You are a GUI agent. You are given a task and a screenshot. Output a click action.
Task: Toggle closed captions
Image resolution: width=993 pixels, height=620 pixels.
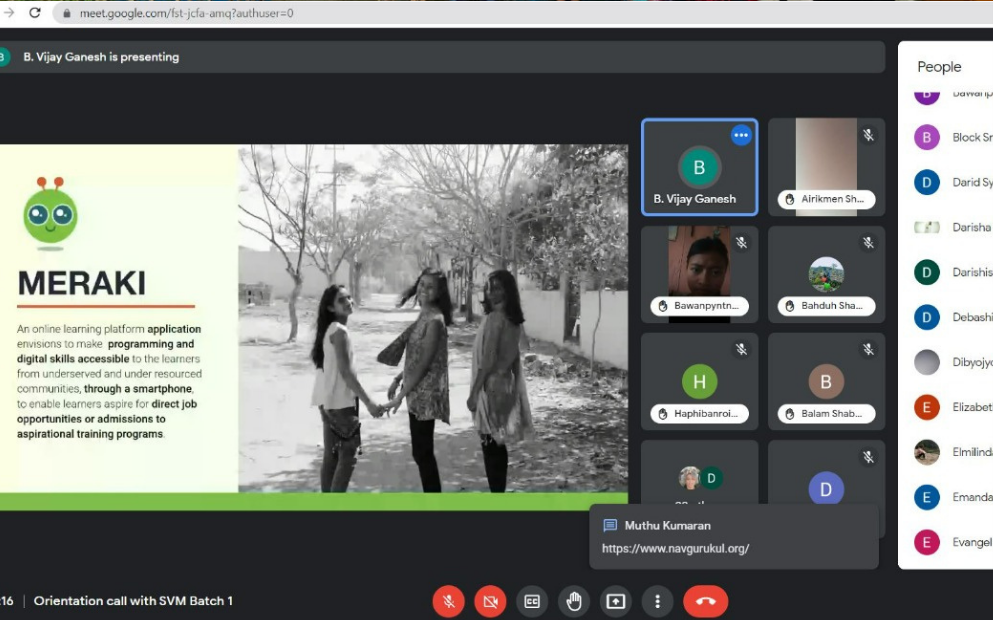(x=532, y=601)
